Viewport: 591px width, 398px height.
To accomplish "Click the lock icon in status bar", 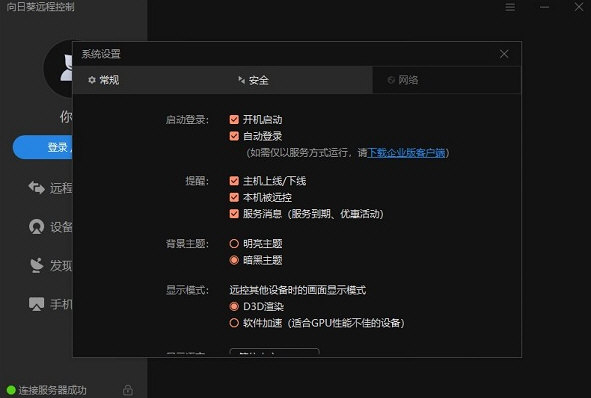I will pyautogui.click(x=128, y=390).
